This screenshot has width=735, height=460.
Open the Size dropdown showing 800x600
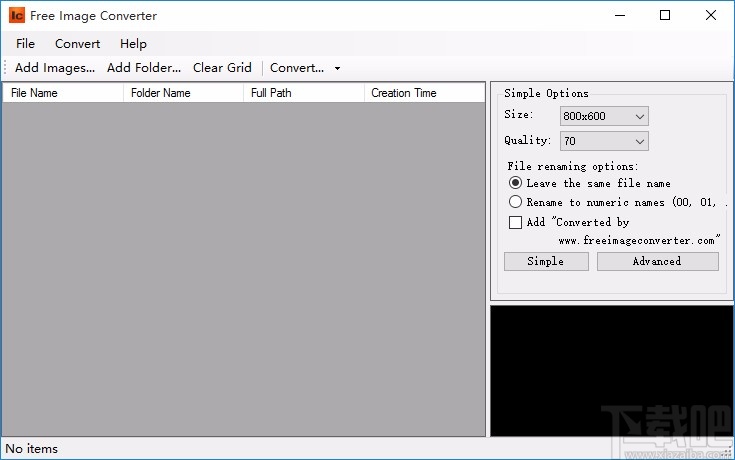(604, 116)
